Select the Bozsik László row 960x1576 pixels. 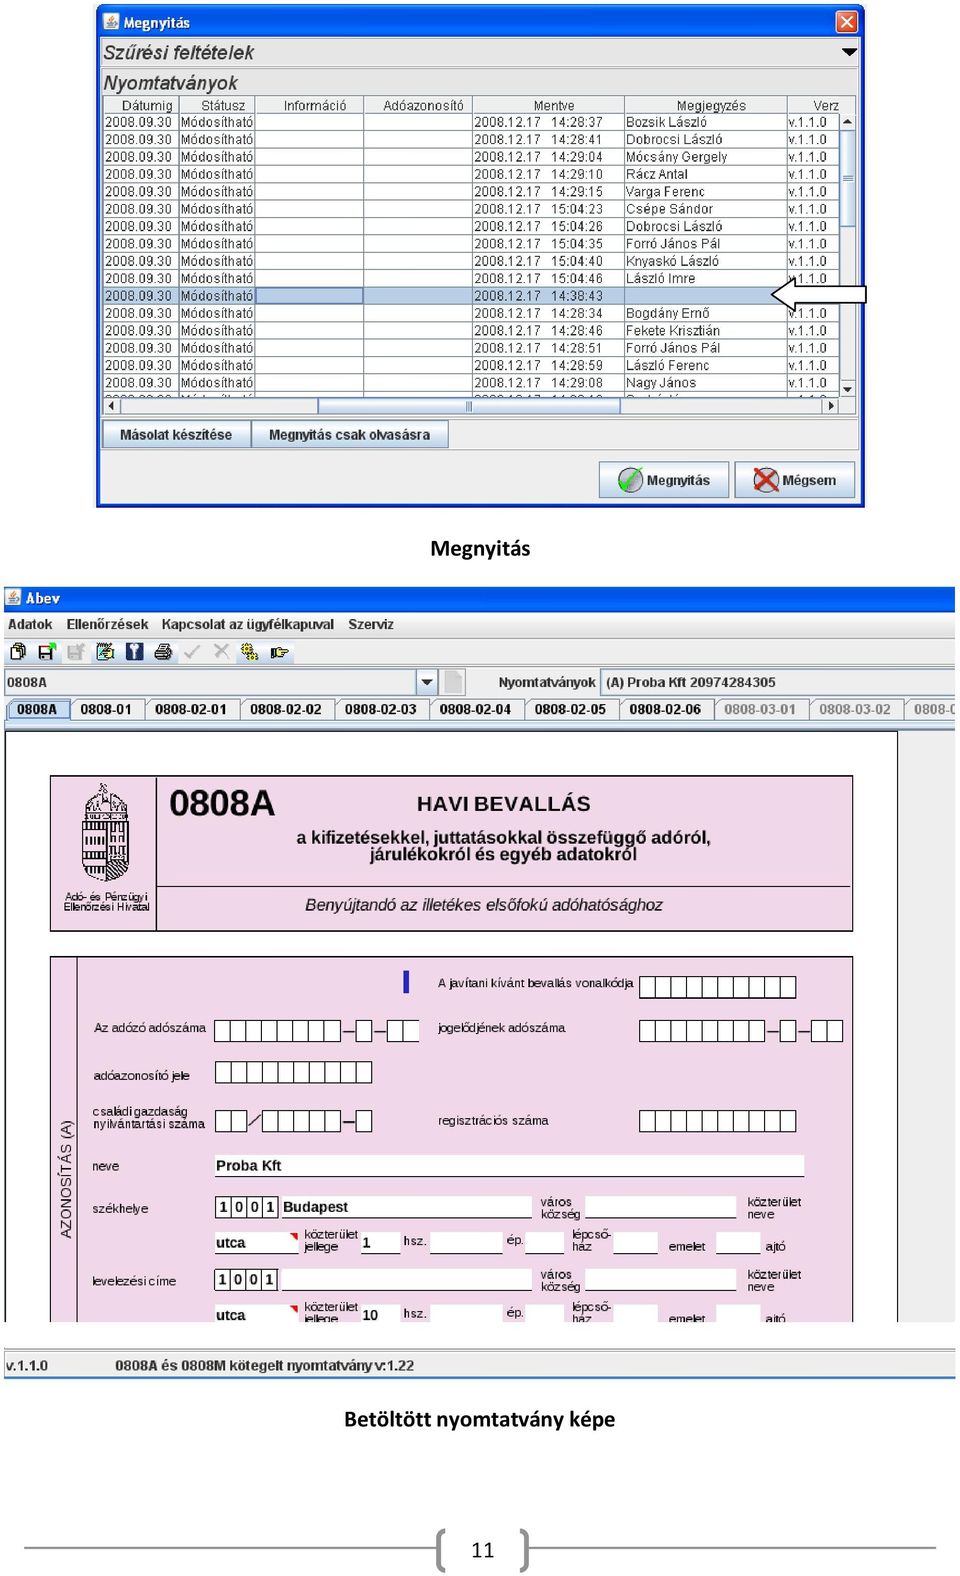[471, 122]
